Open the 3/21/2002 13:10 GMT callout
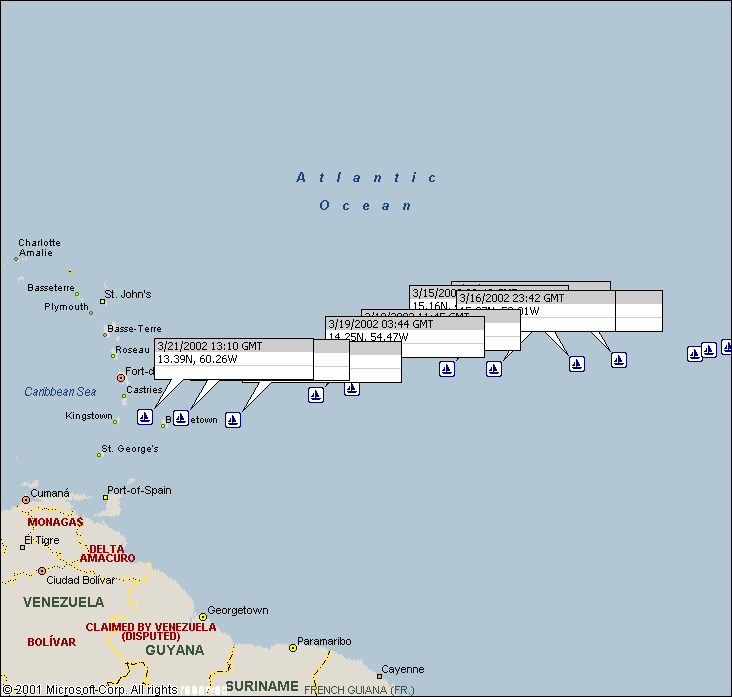Screen dimensions: 732x697 pos(210,346)
